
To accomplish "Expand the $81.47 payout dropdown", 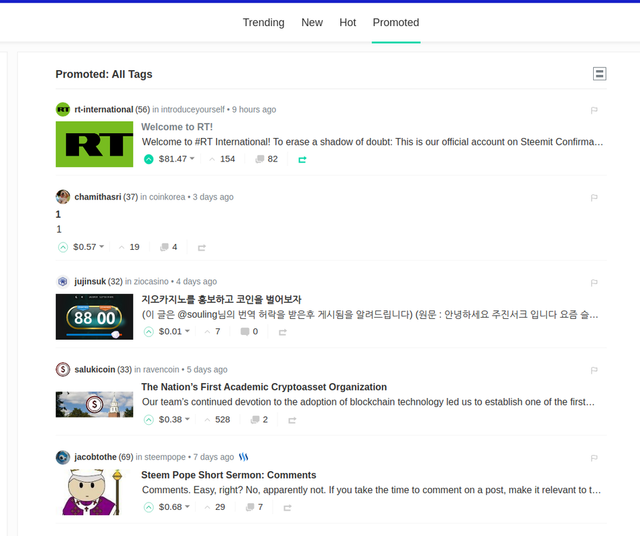I will [x=177, y=159].
